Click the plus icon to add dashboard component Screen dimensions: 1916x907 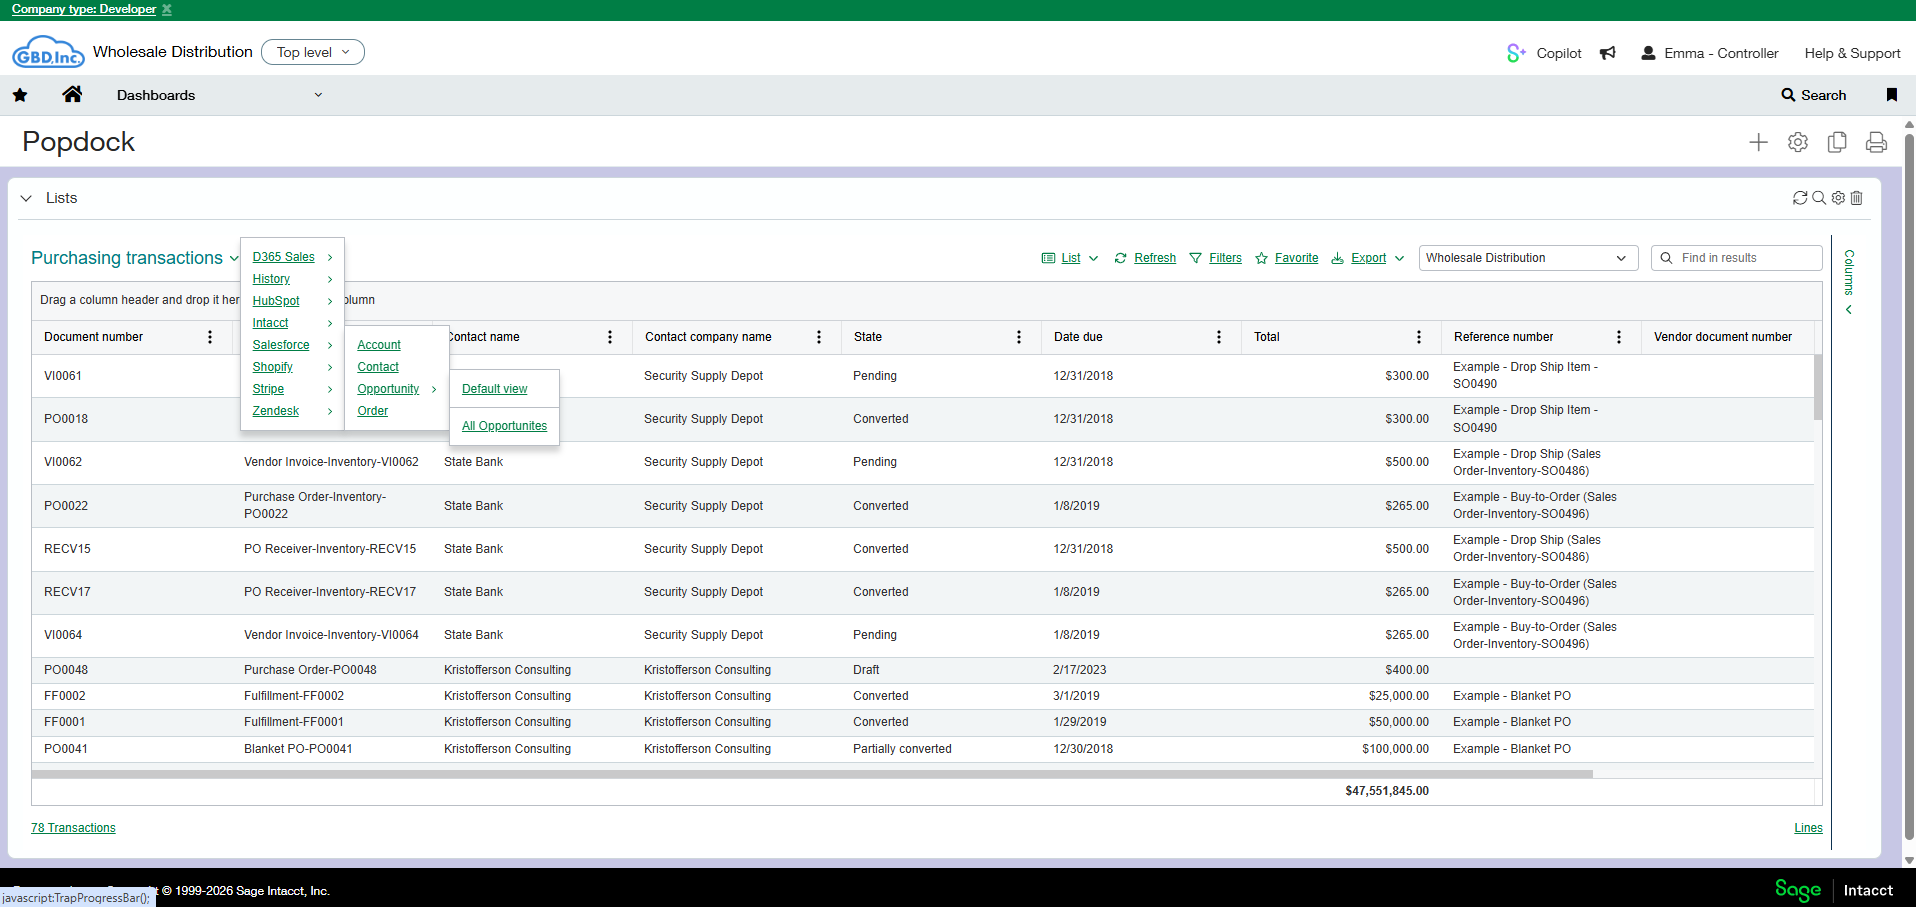1758,143
